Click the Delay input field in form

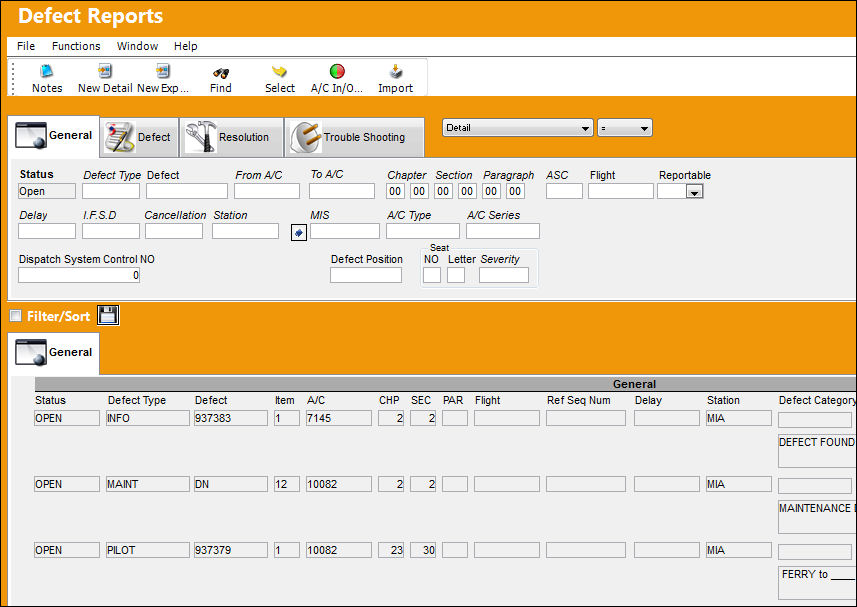46,231
